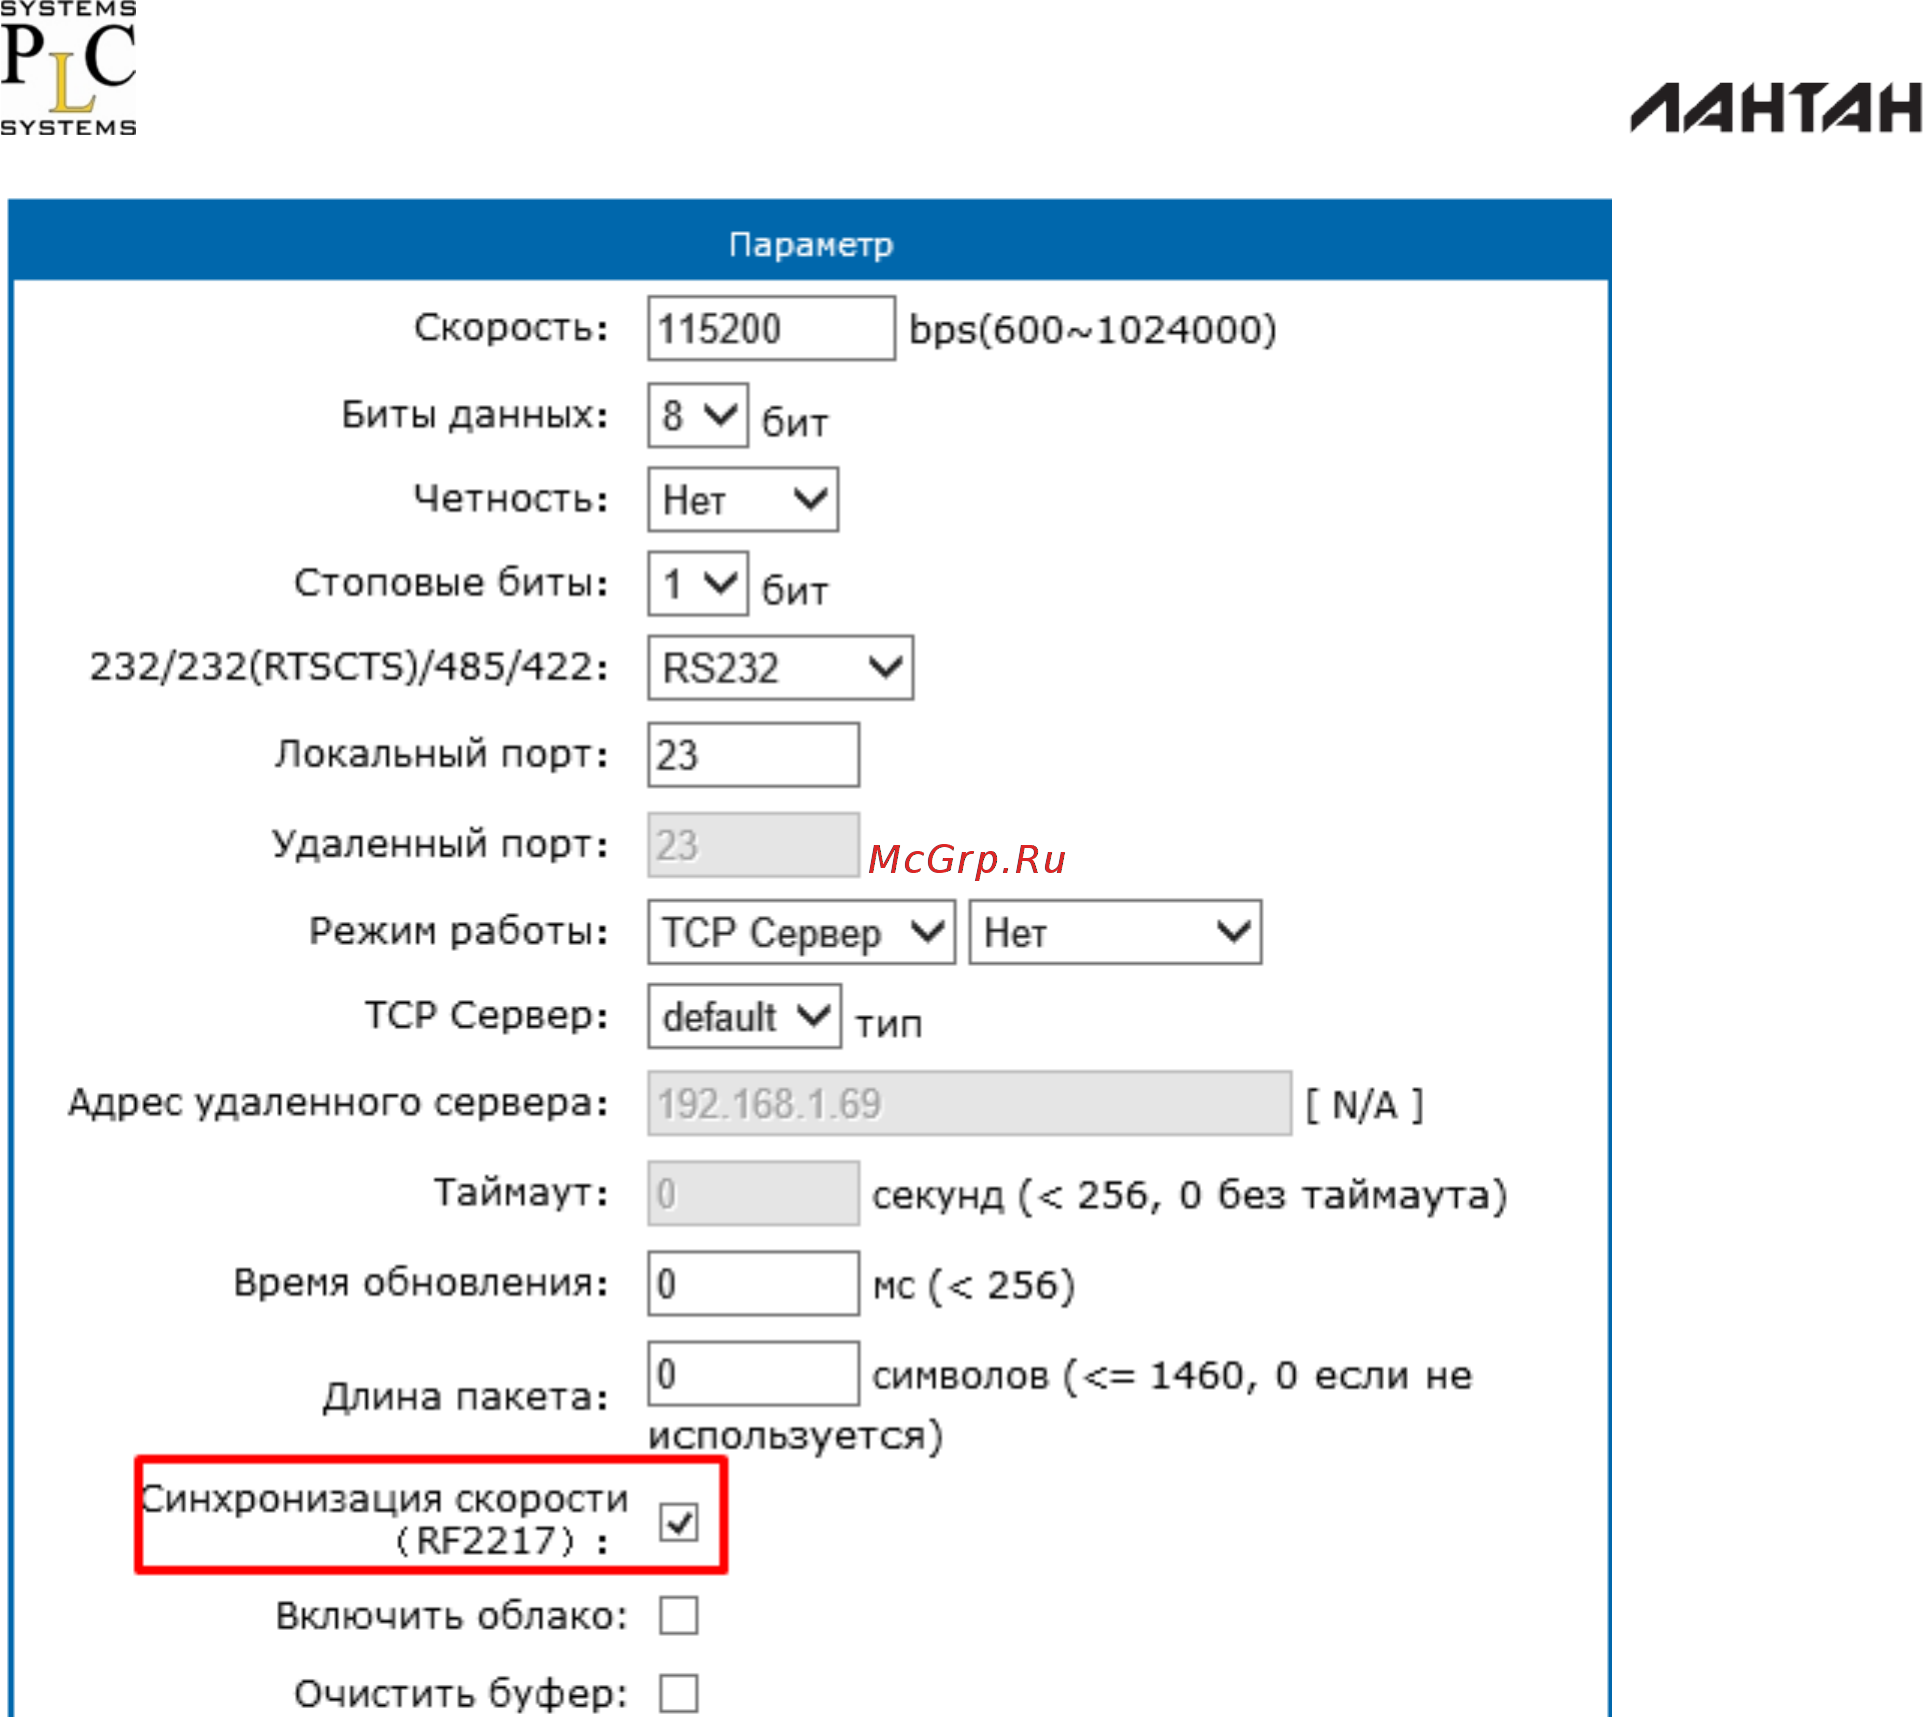Focus the Локальный порт field
1923x1717 pixels.
[753, 755]
